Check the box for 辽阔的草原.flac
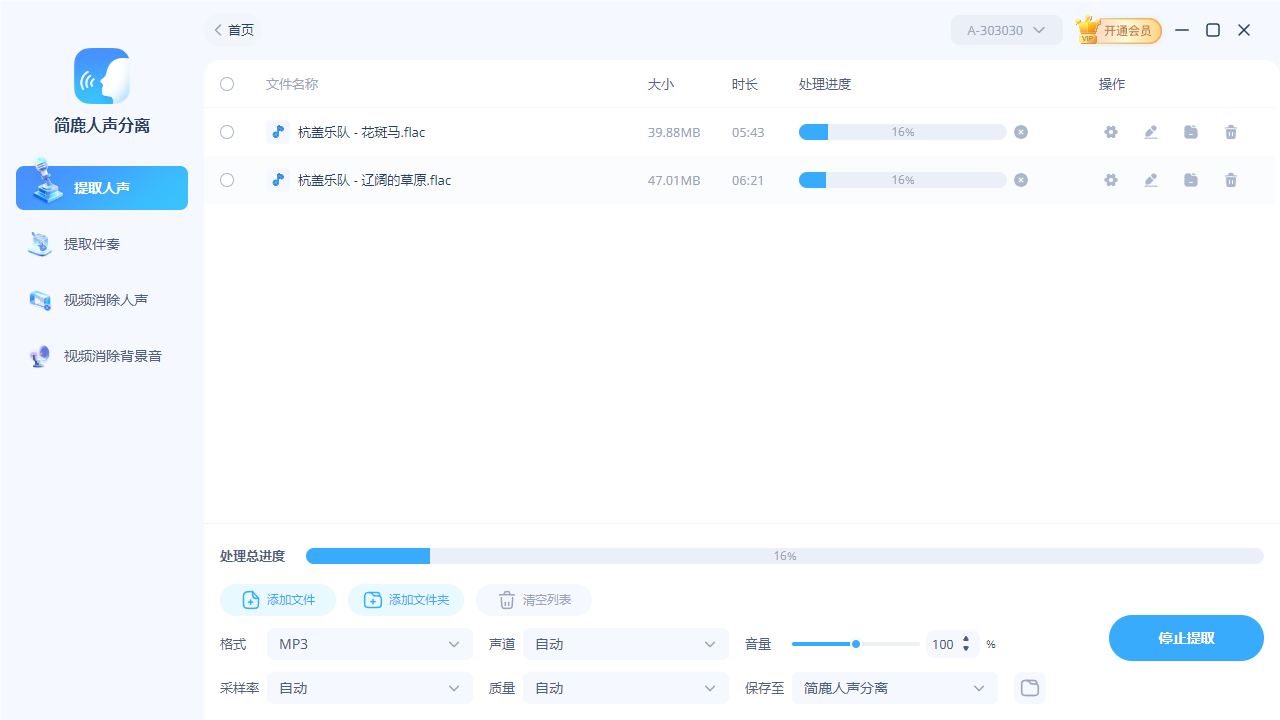Screen dimensions: 1280x720 pos(226,180)
